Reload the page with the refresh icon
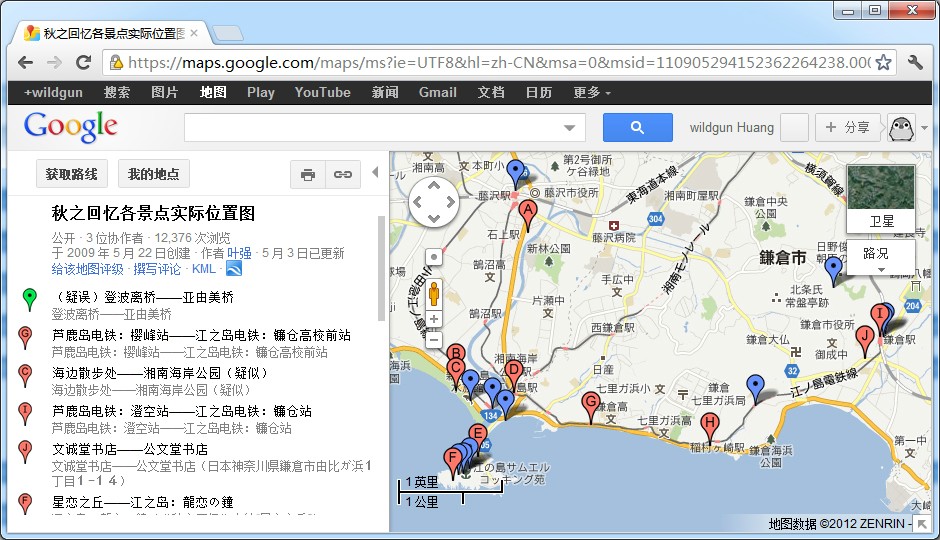The image size is (940, 540). point(84,62)
